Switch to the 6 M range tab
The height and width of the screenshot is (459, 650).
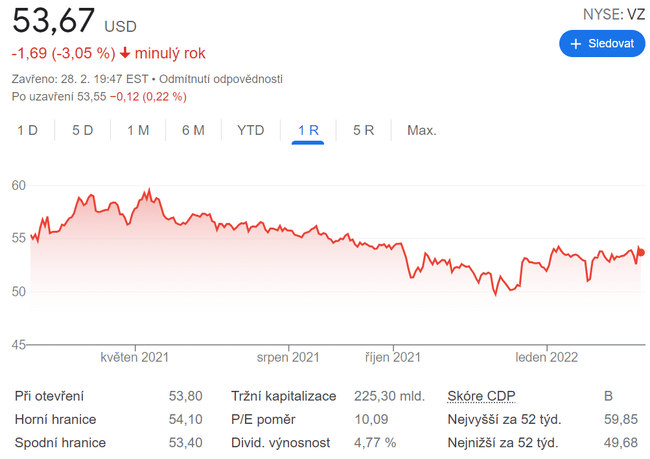[x=193, y=130]
